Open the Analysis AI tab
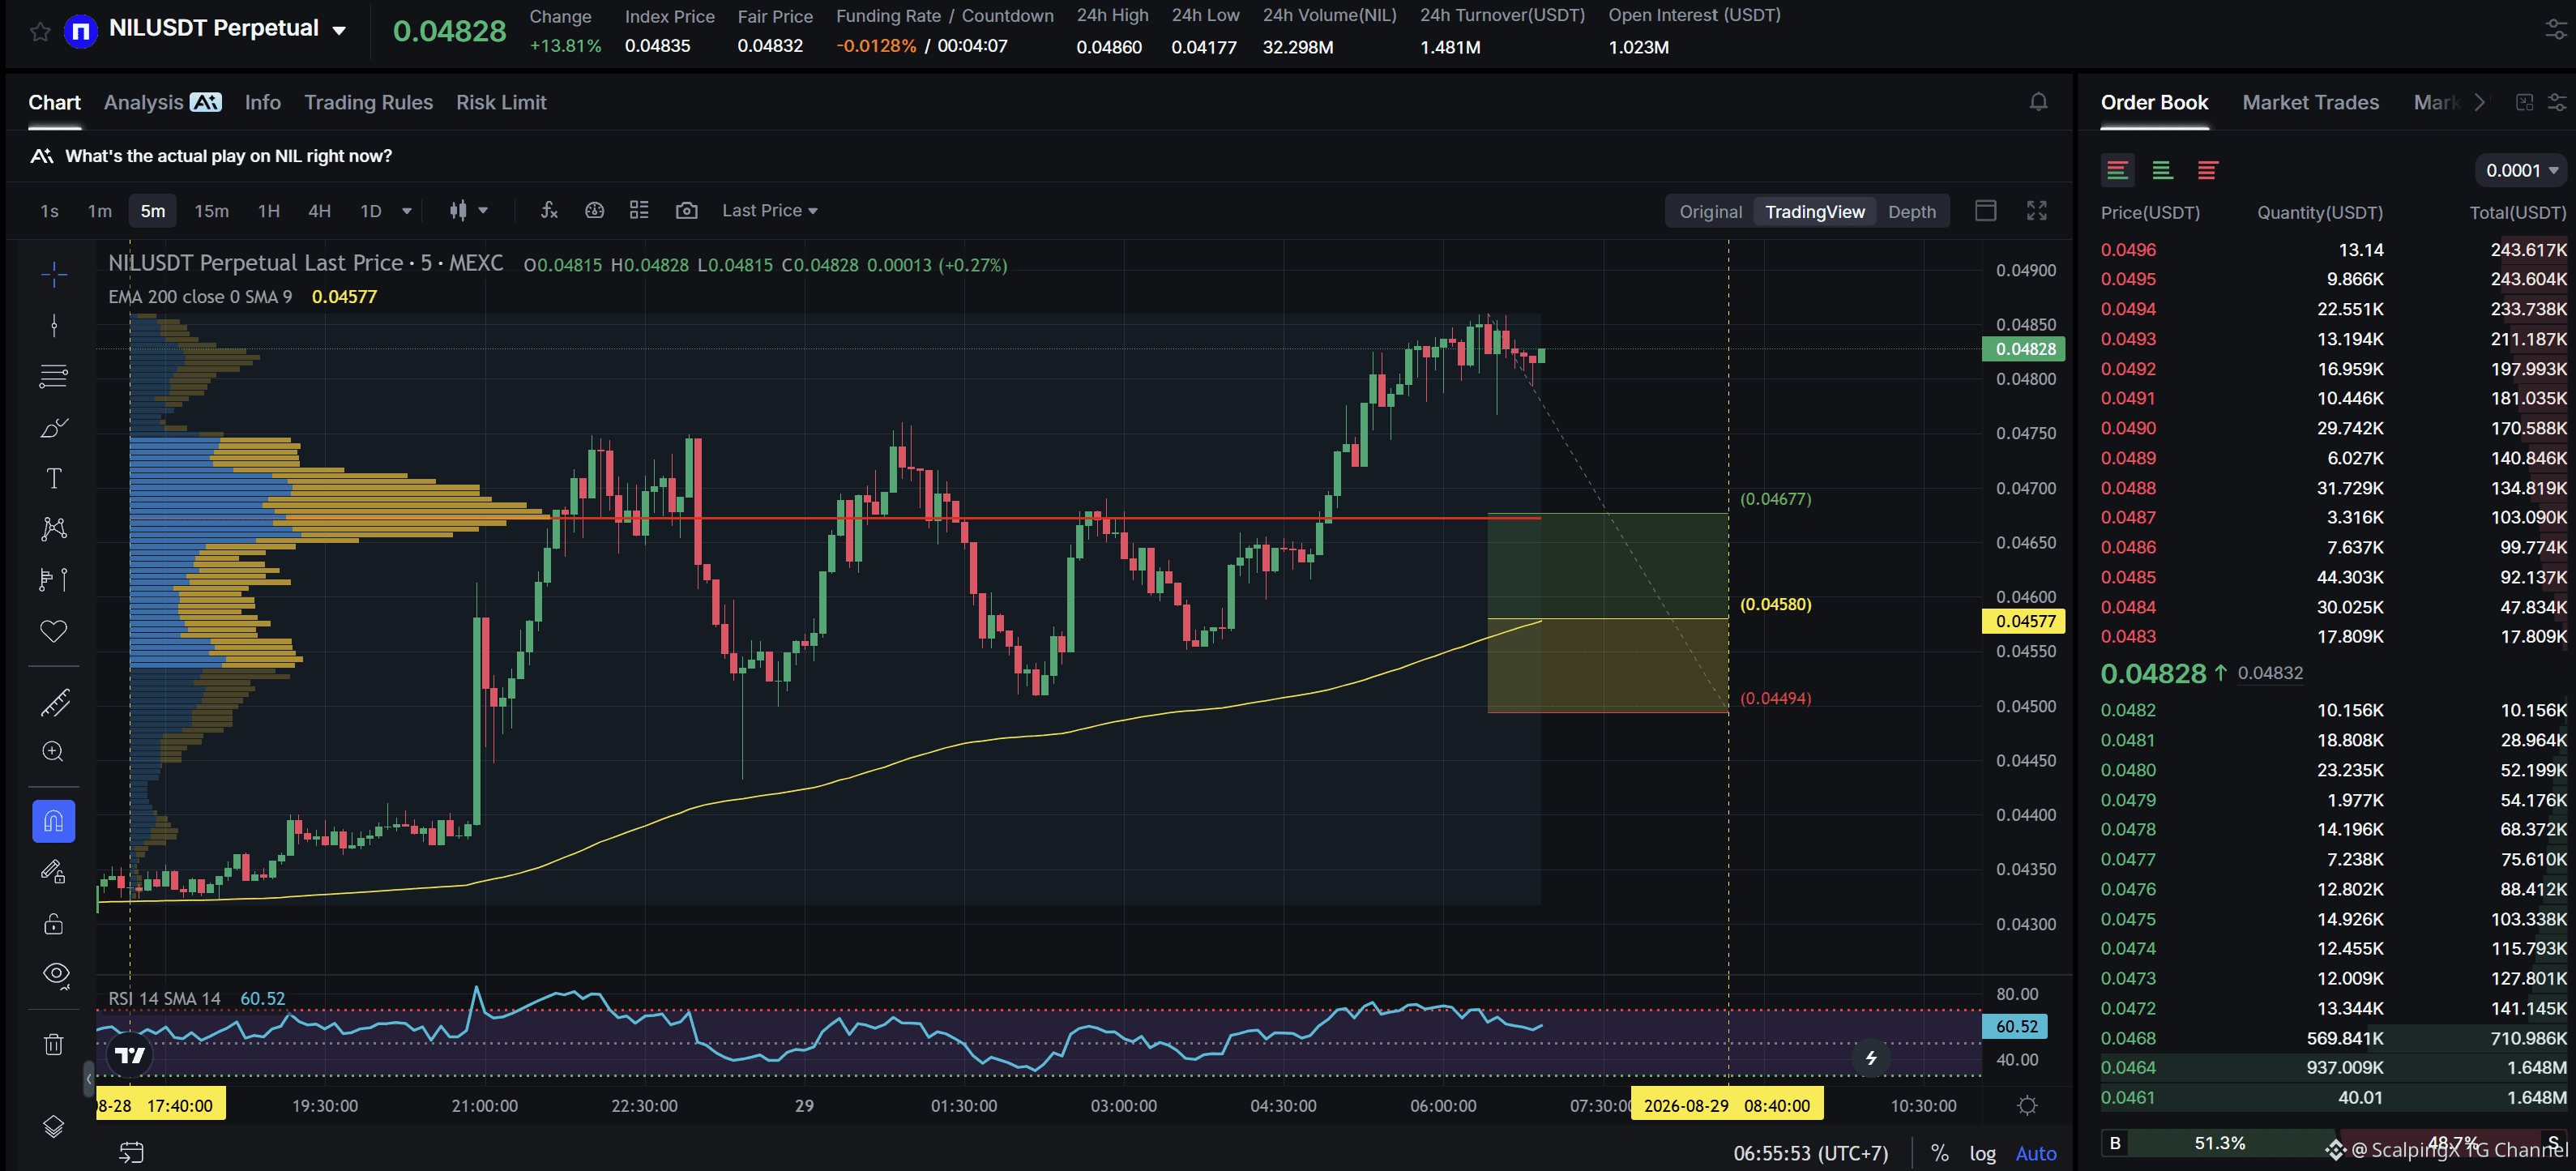The width and height of the screenshot is (2576, 1171). coord(162,102)
